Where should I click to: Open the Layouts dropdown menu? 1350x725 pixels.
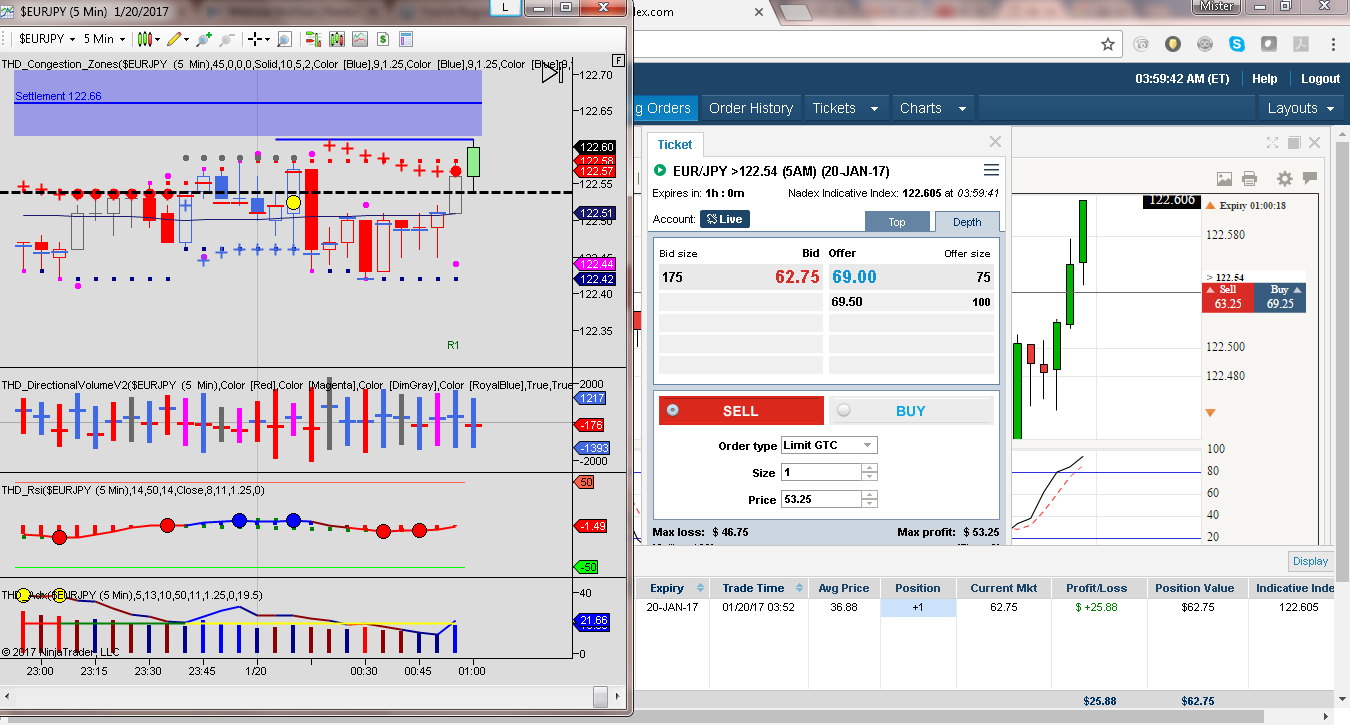tap(1301, 108)
